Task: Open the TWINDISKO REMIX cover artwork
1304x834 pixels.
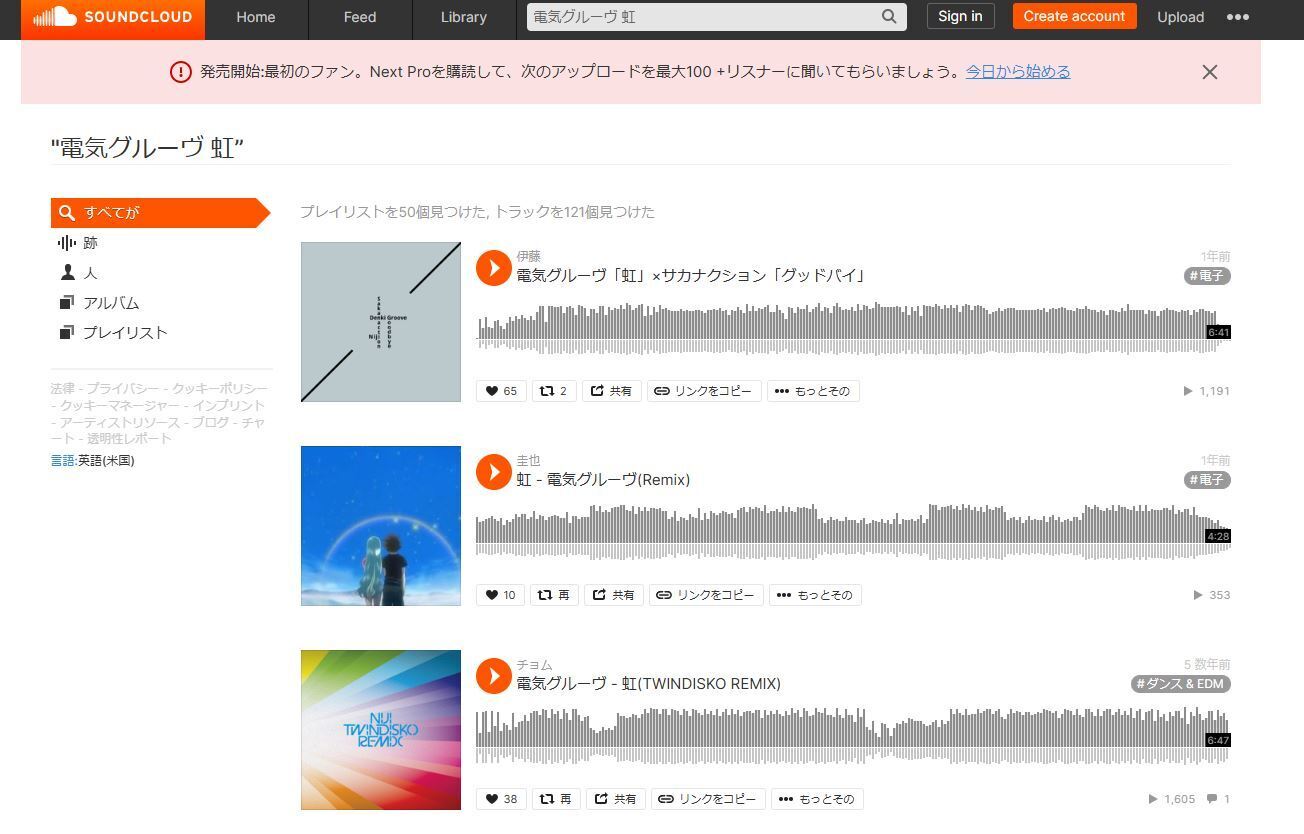Action: click(381, 730)
